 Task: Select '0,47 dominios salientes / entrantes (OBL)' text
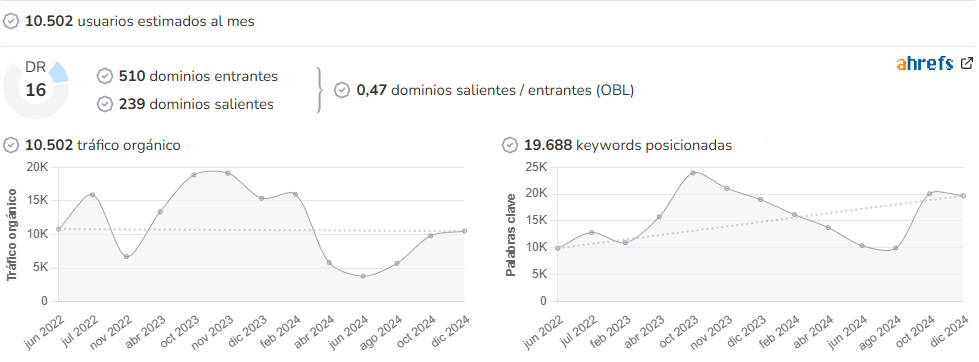[495, 90]
